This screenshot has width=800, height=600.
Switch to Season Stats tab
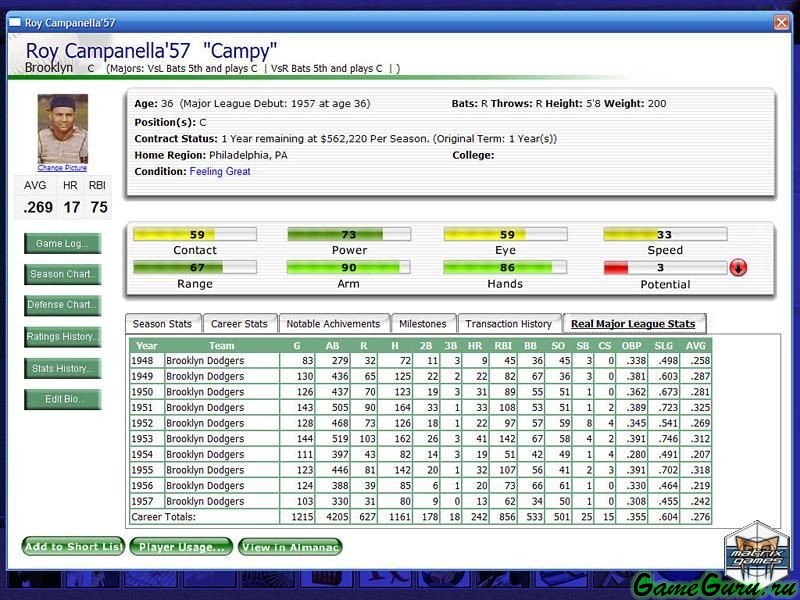pos(163,324)
